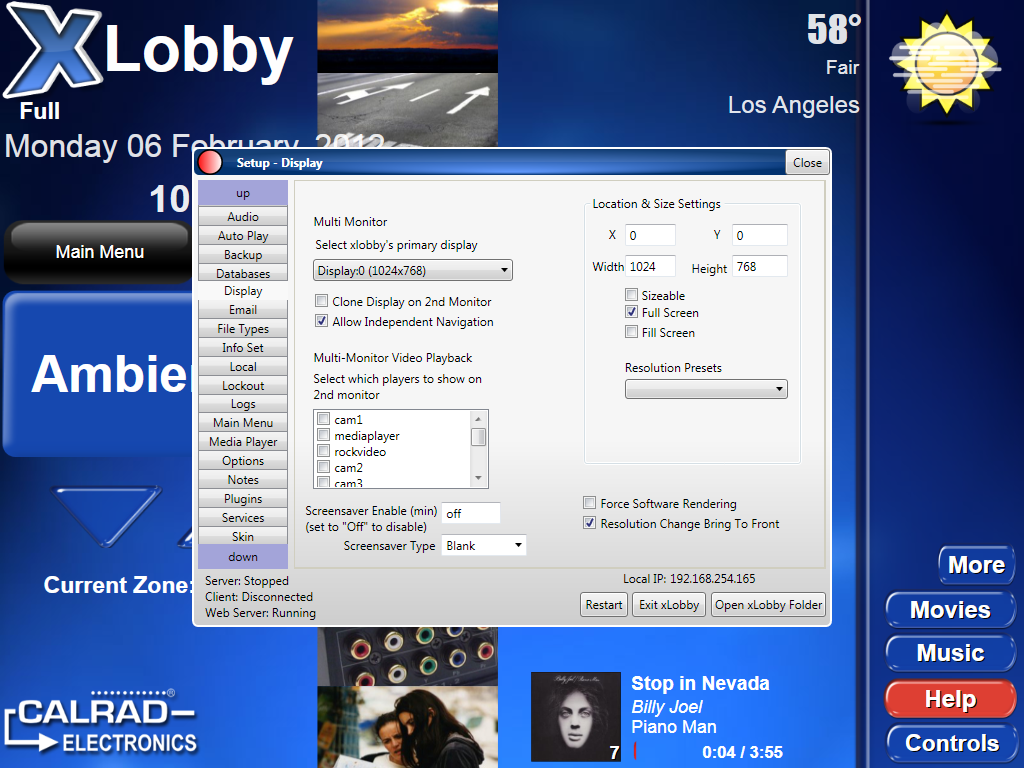Click the Screensaver Enable minutes field

[471, 513]
